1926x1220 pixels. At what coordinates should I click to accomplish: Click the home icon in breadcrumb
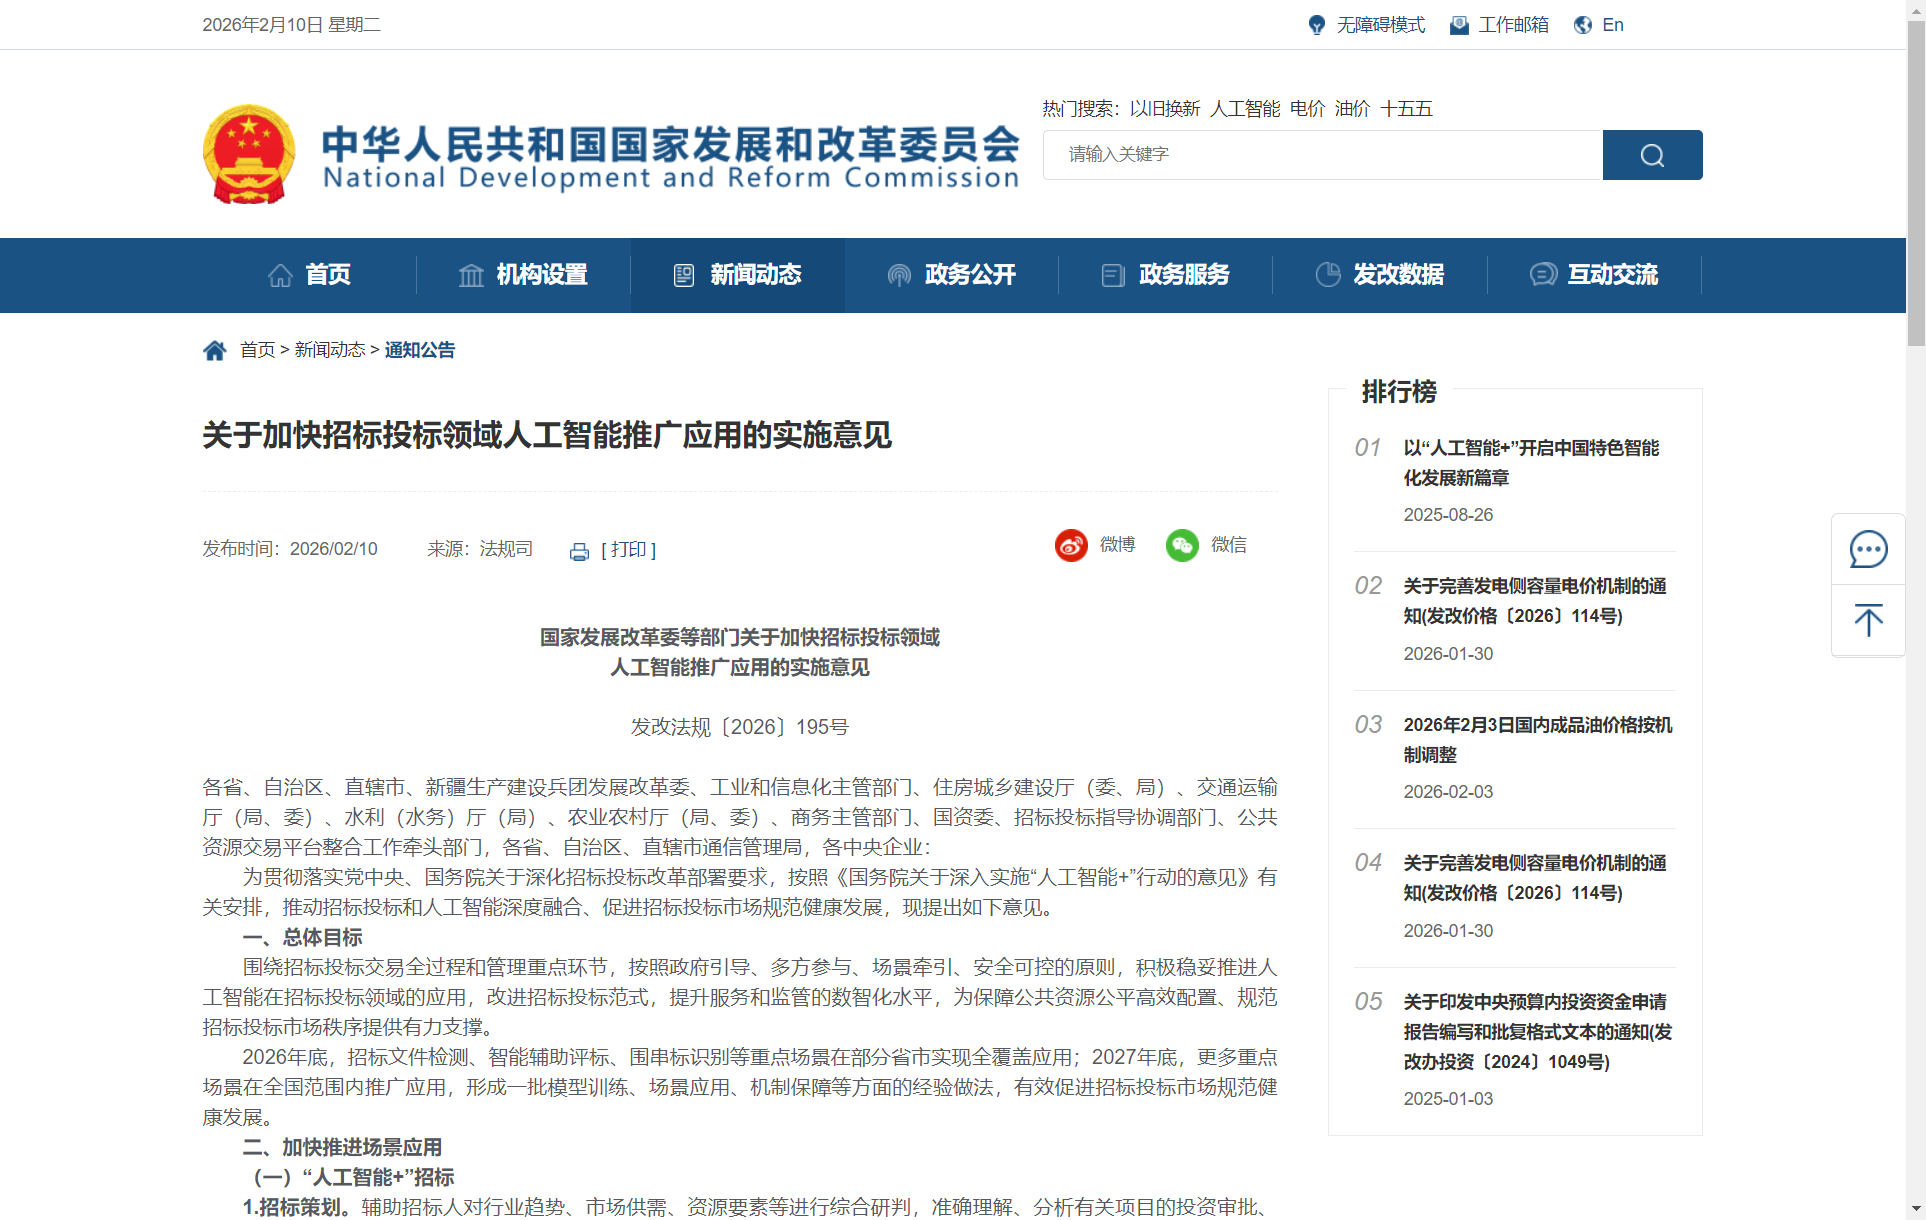click(214, 350)
